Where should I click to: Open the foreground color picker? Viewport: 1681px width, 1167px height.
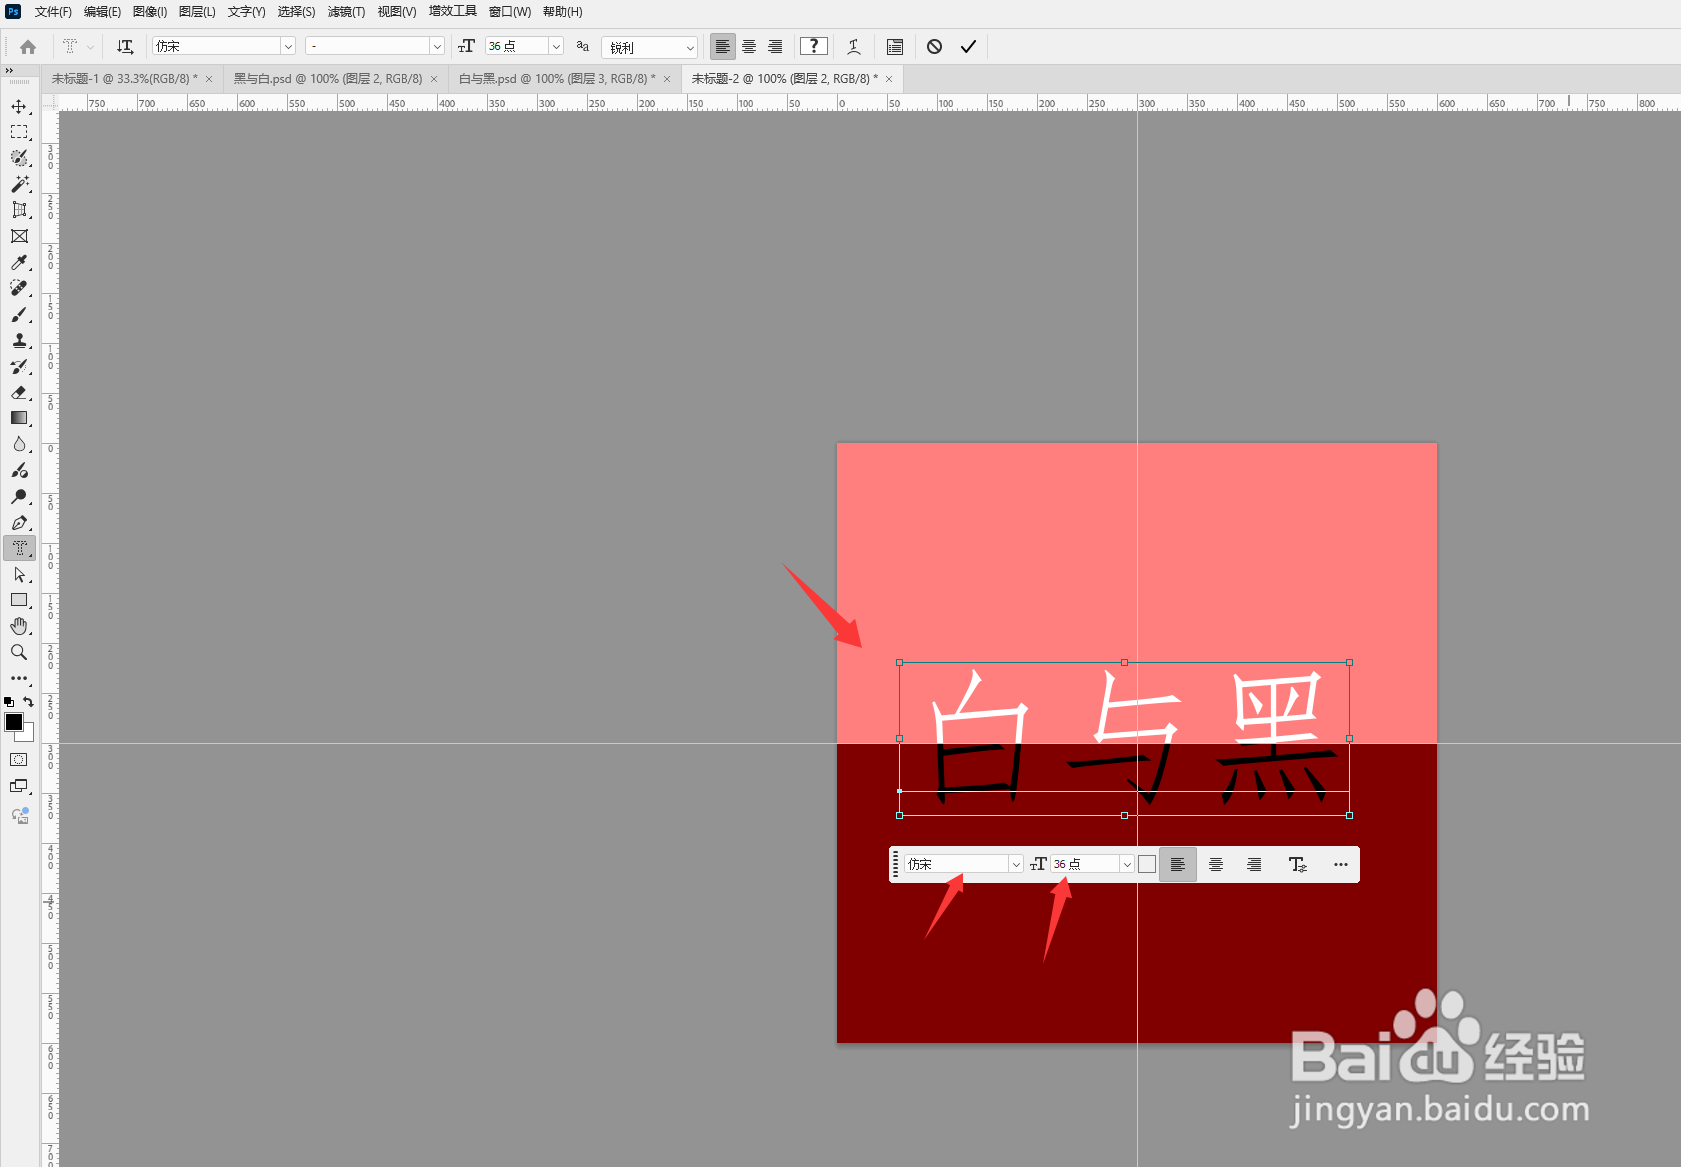14,722
